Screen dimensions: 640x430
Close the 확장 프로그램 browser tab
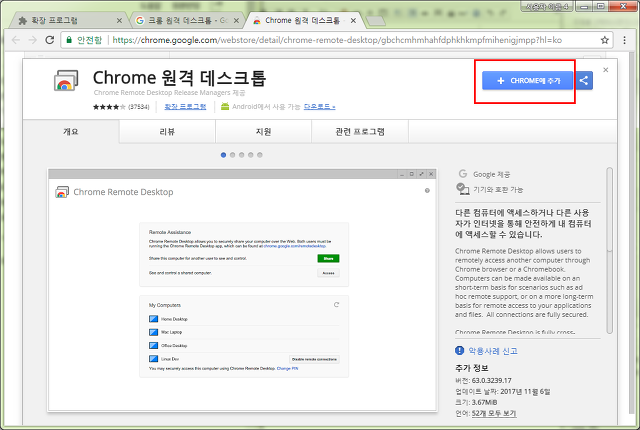click(x=119, y=20)
